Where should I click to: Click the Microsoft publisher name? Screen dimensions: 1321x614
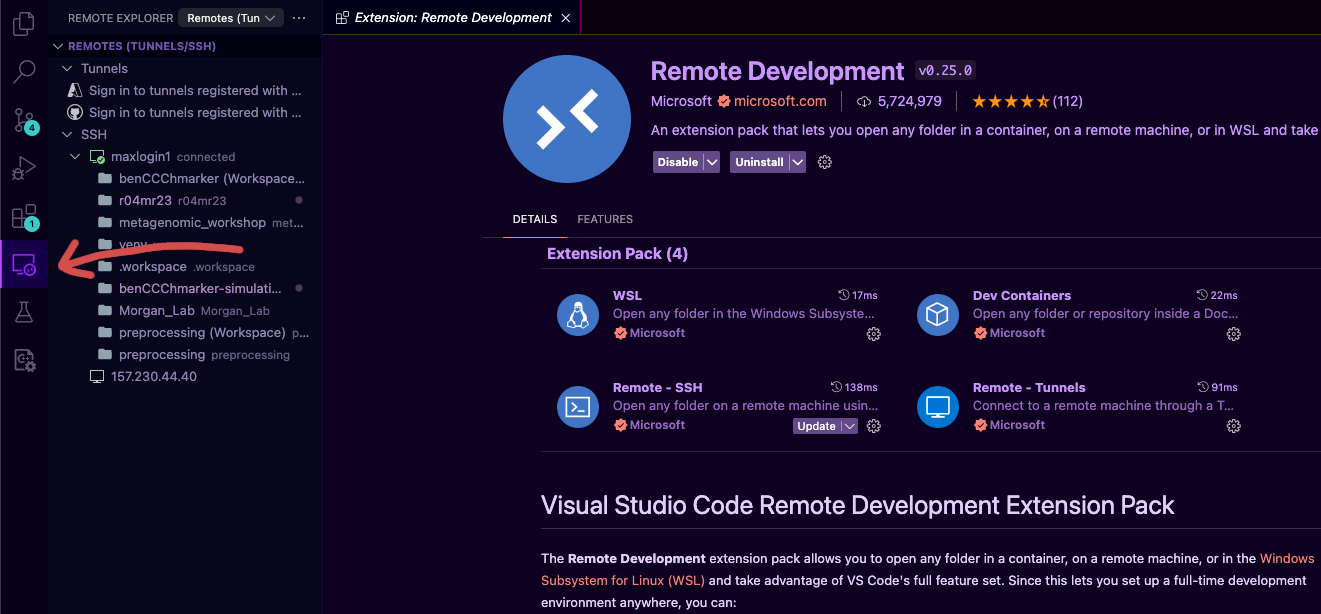coord(681,101)
